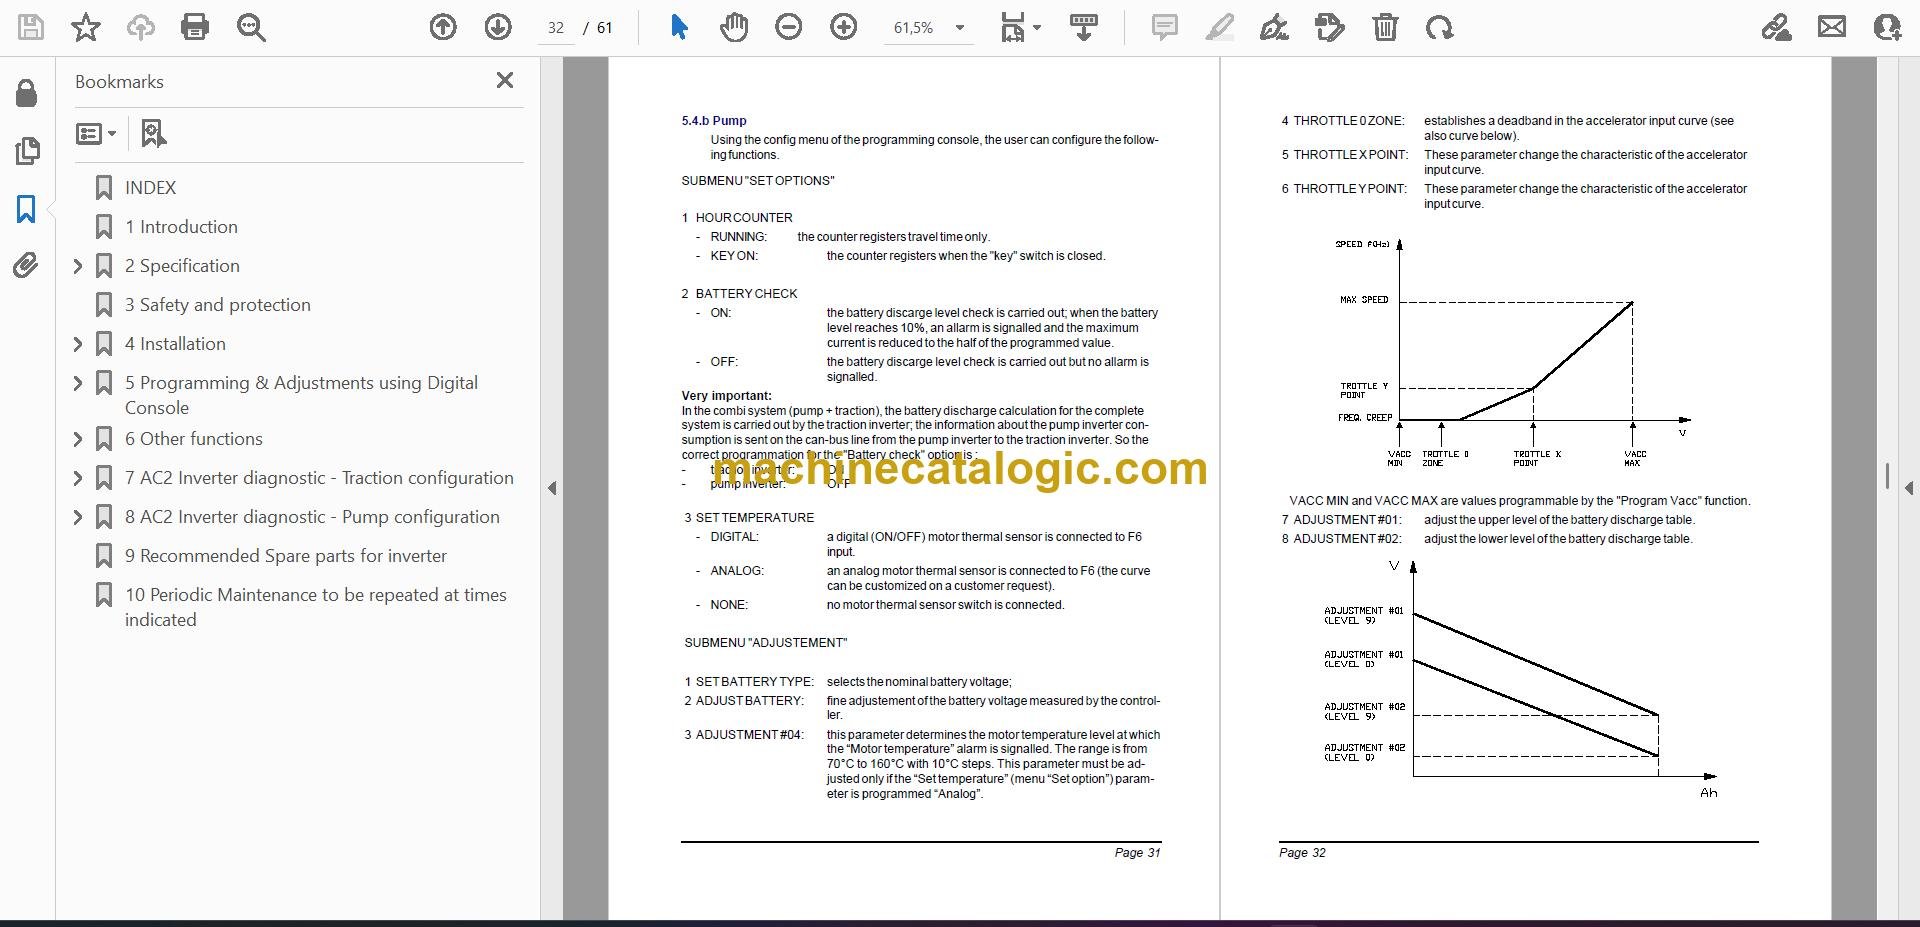Image resolution: width=1920 pixels, height=927 pixels.
Task: Click the 'Very important:' bold text
Action: coord(726,396)
